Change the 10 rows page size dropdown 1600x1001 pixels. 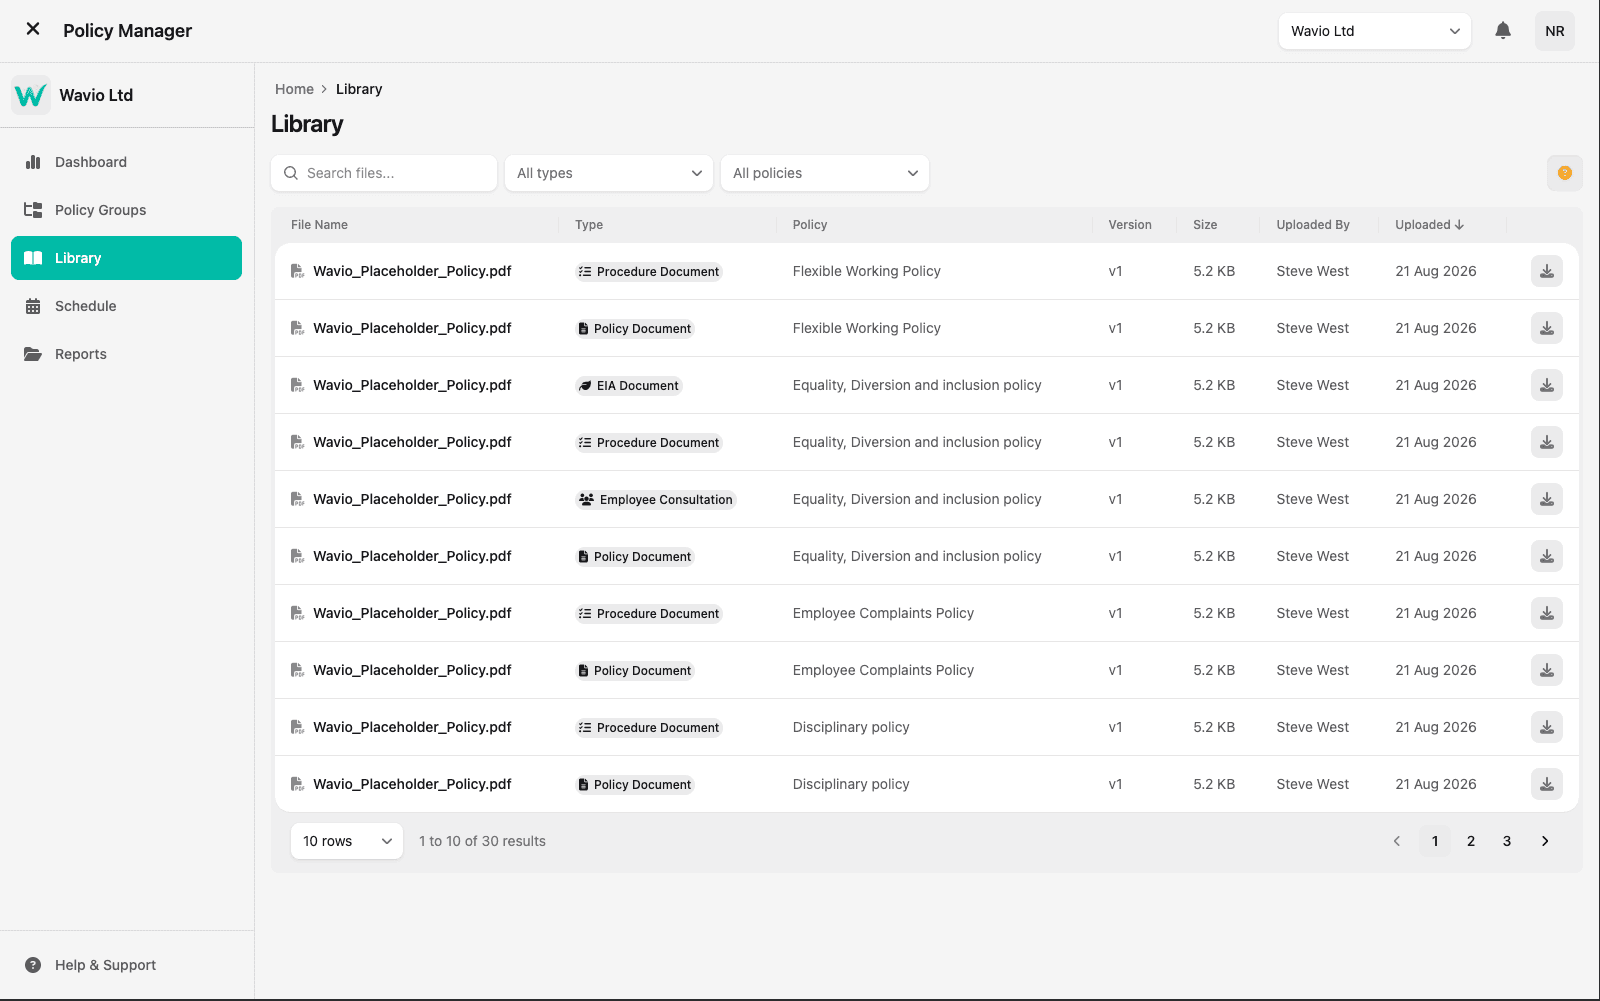347,841
